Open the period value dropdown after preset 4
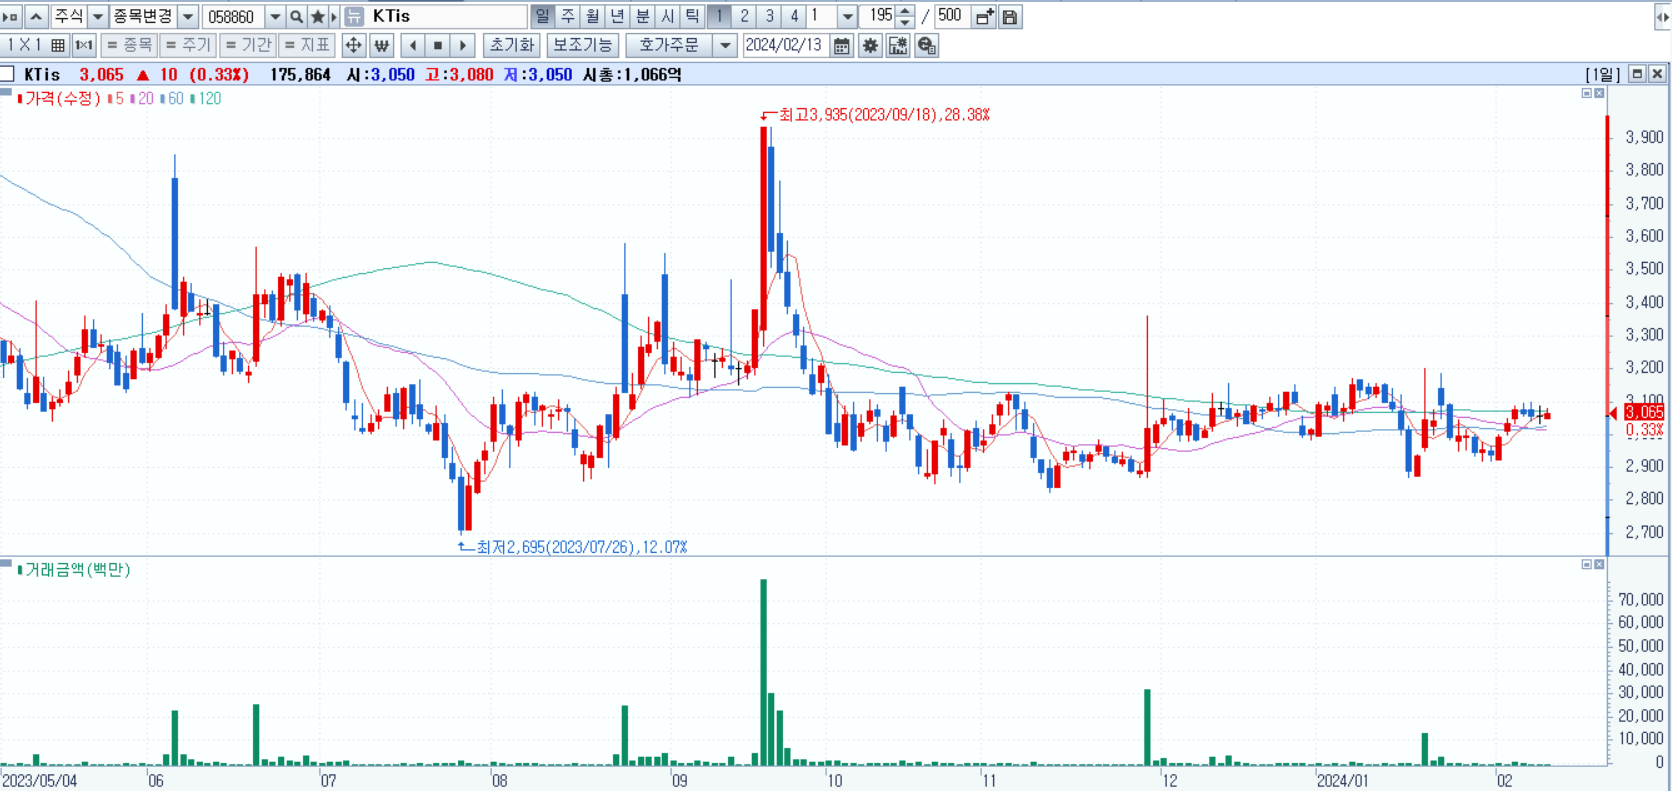 pyautogui.click(x=847, y=17)
